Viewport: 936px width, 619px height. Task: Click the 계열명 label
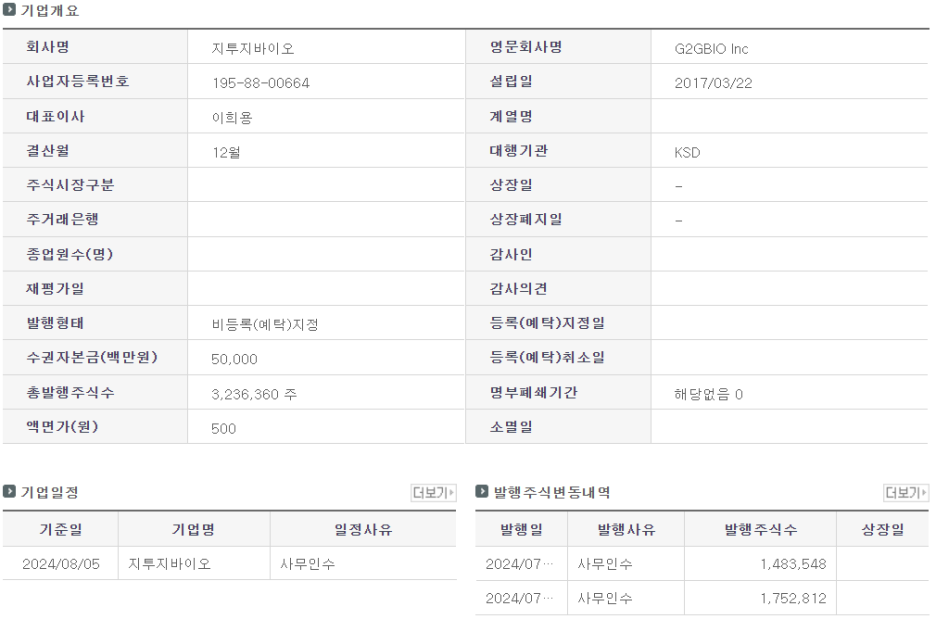click(511, 116)
